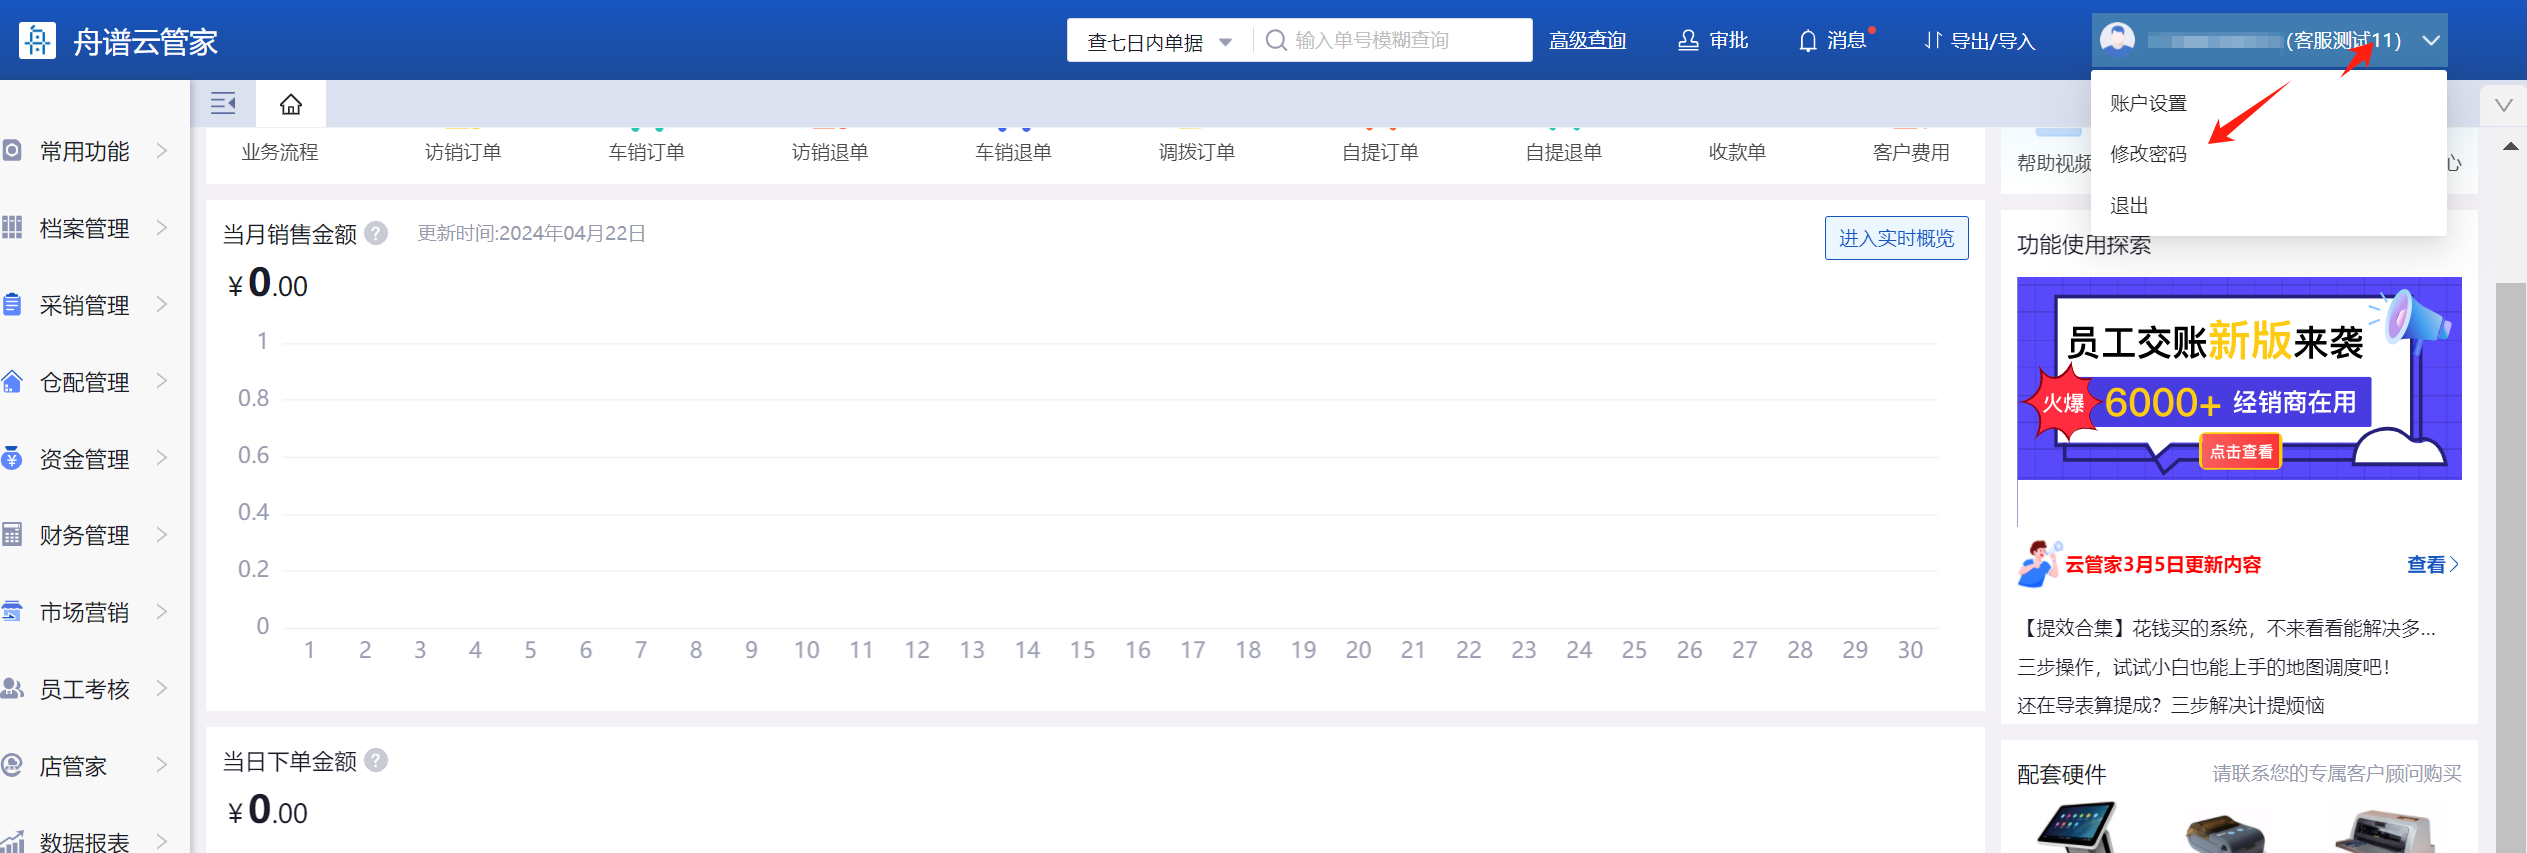Image resolution: width=2527 pixels, height=853 pixels.
Task: Open the 消息 notification bell
Action: click(1807, 41)
